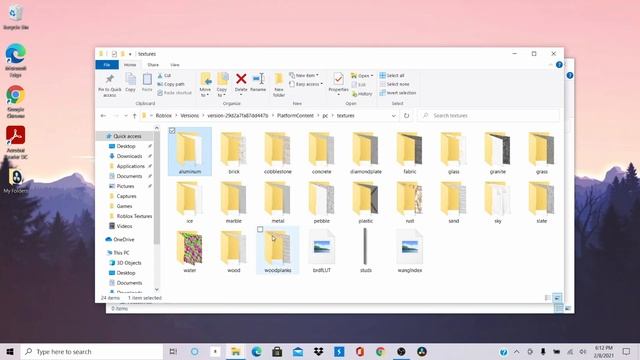Switch to the Share ribbon tab
Screen dimensions: 640x360
click(153, 65)
